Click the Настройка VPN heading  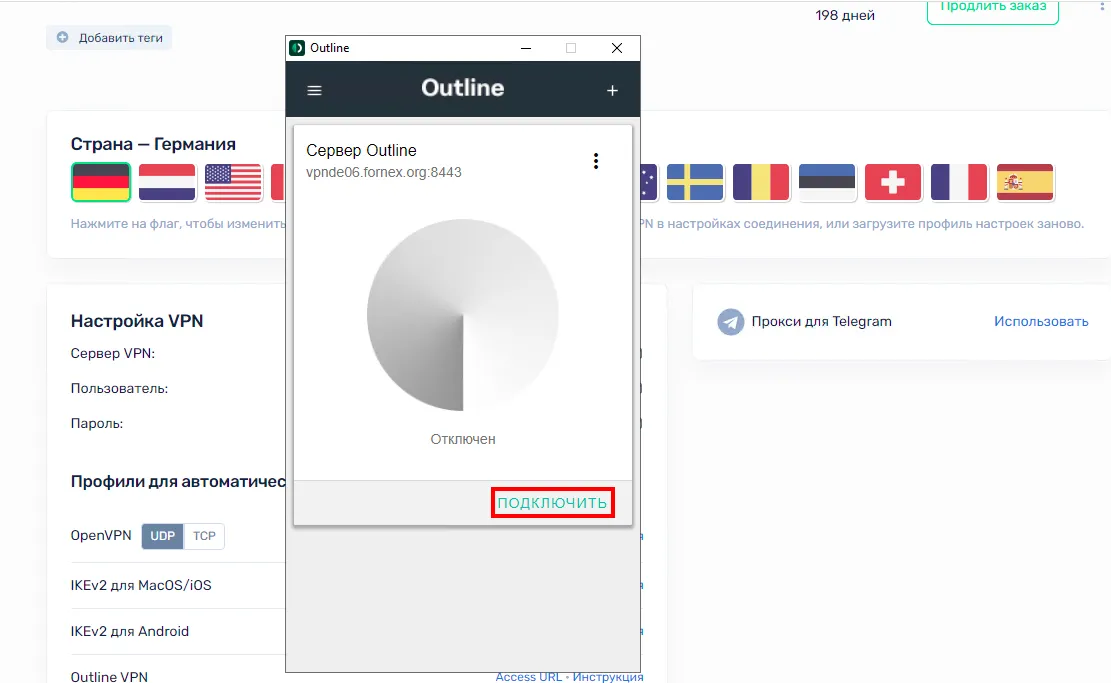tap(137, 321)
